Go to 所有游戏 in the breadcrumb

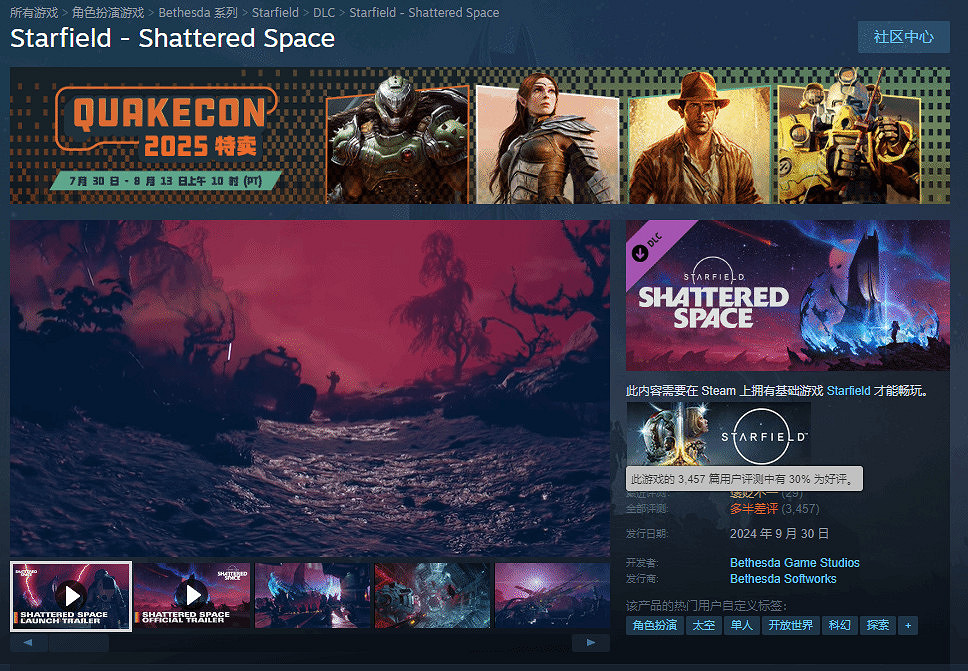34,13
